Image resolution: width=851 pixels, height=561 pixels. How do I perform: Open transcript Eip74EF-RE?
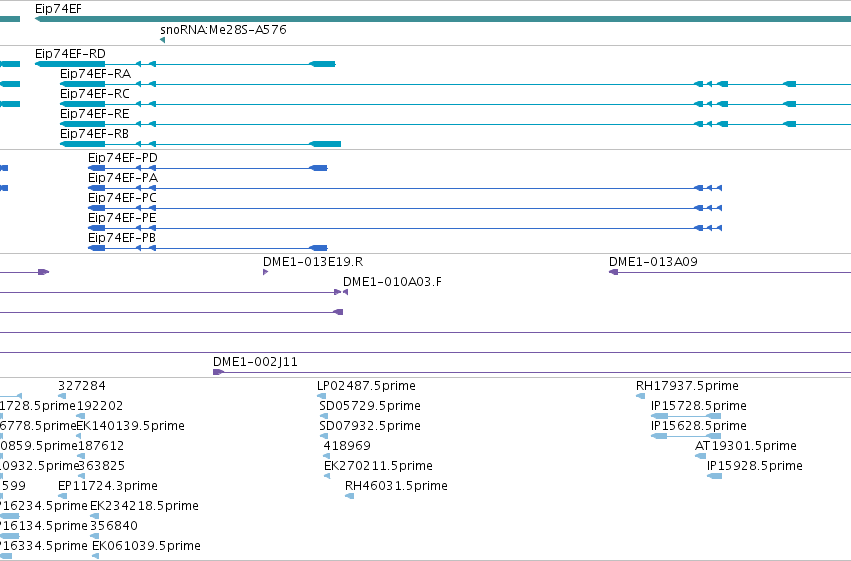click(455, 124)
